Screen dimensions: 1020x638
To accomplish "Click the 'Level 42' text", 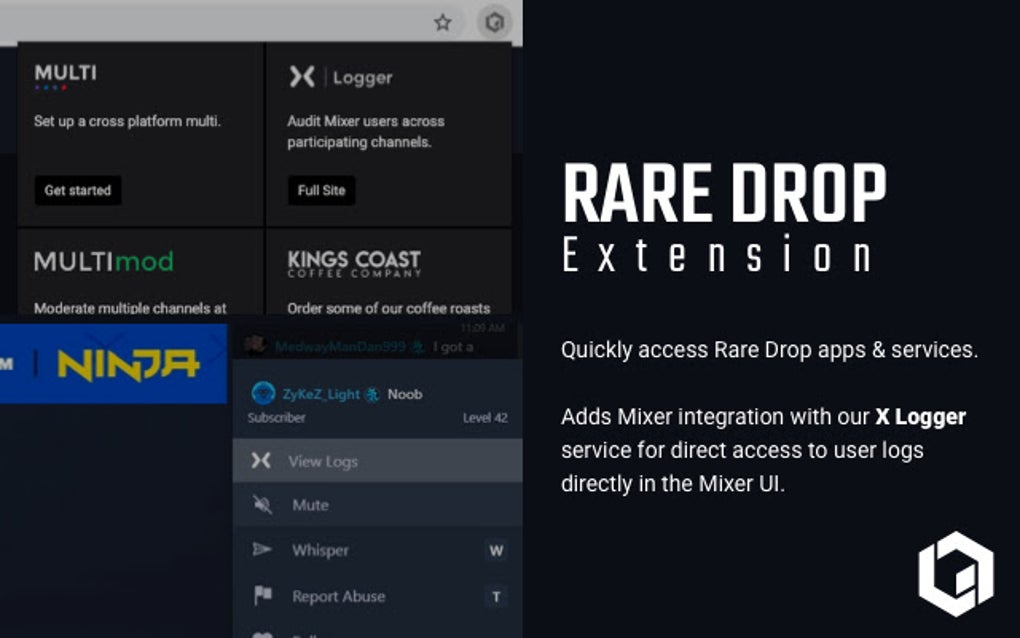I will coord(485,418).
